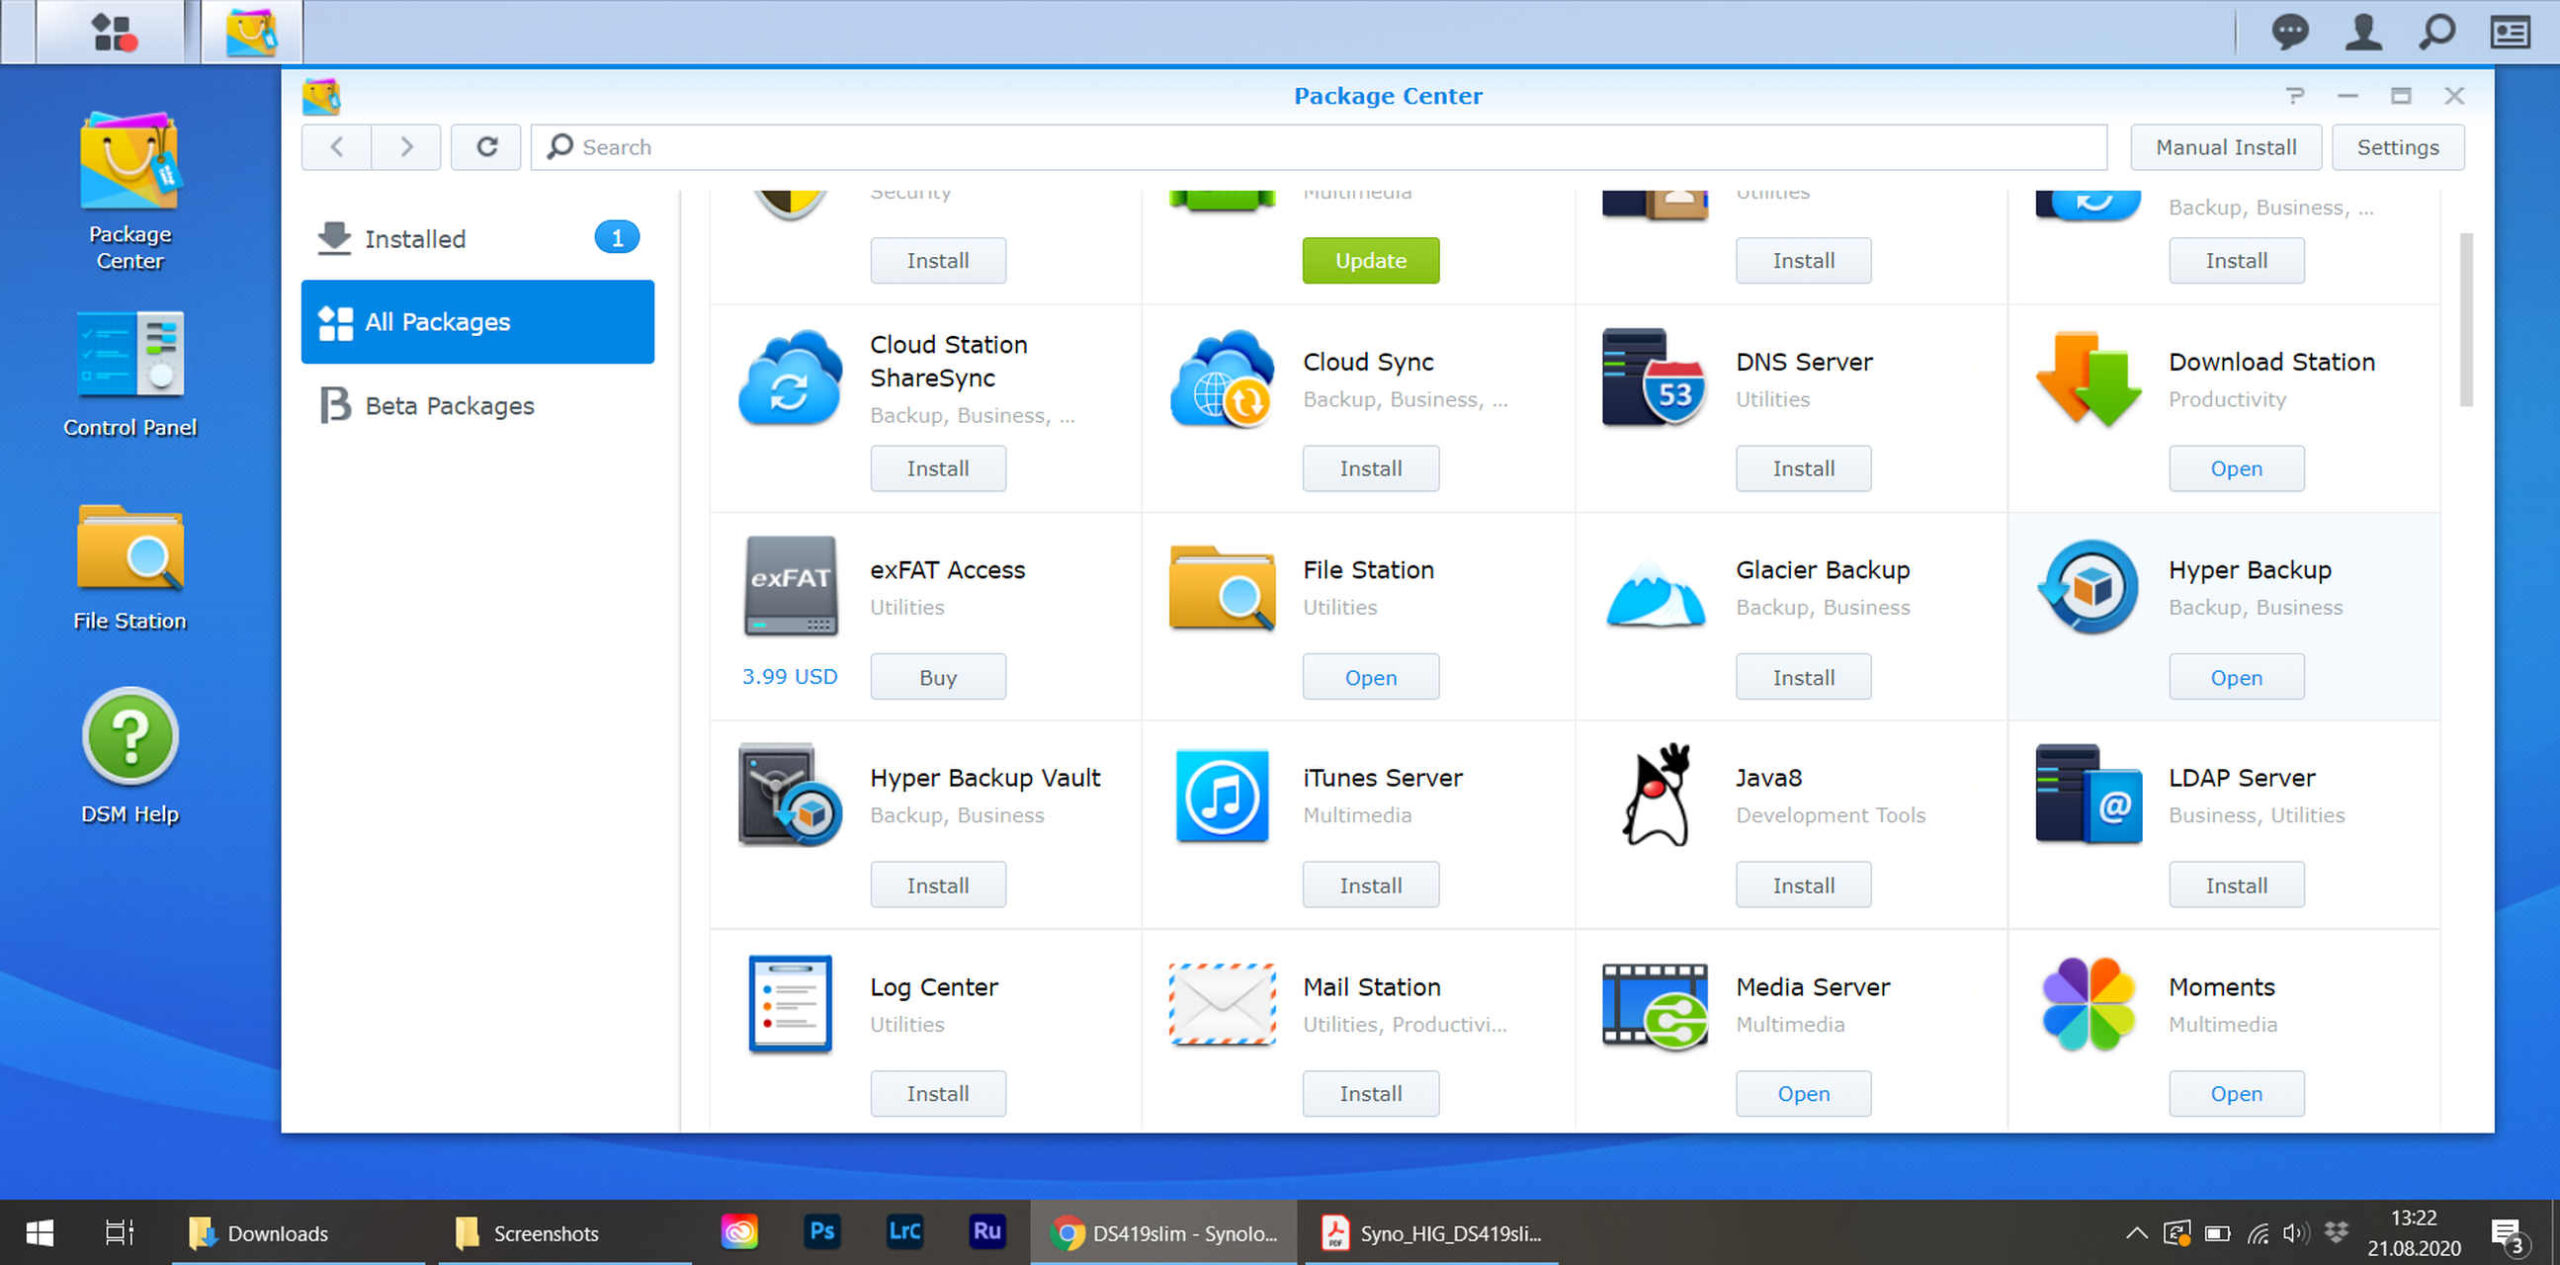Open Package Center Settings
2560x1265 pixels.
(x=2397, y=147)
